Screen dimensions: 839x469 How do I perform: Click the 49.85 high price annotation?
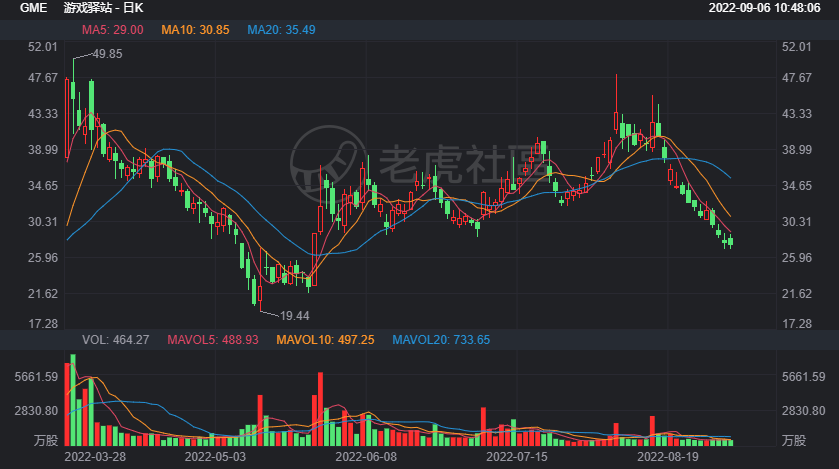107,54
